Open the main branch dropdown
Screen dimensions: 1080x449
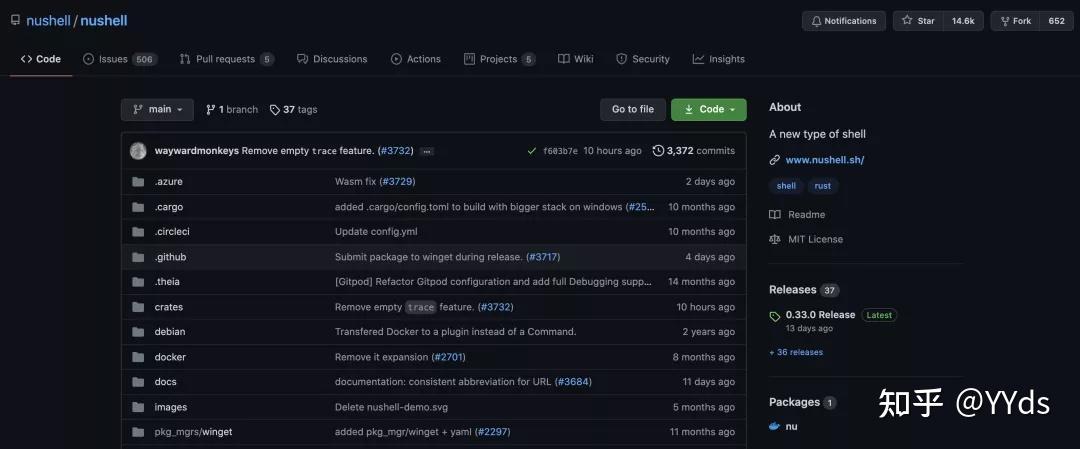coord(157,110)
